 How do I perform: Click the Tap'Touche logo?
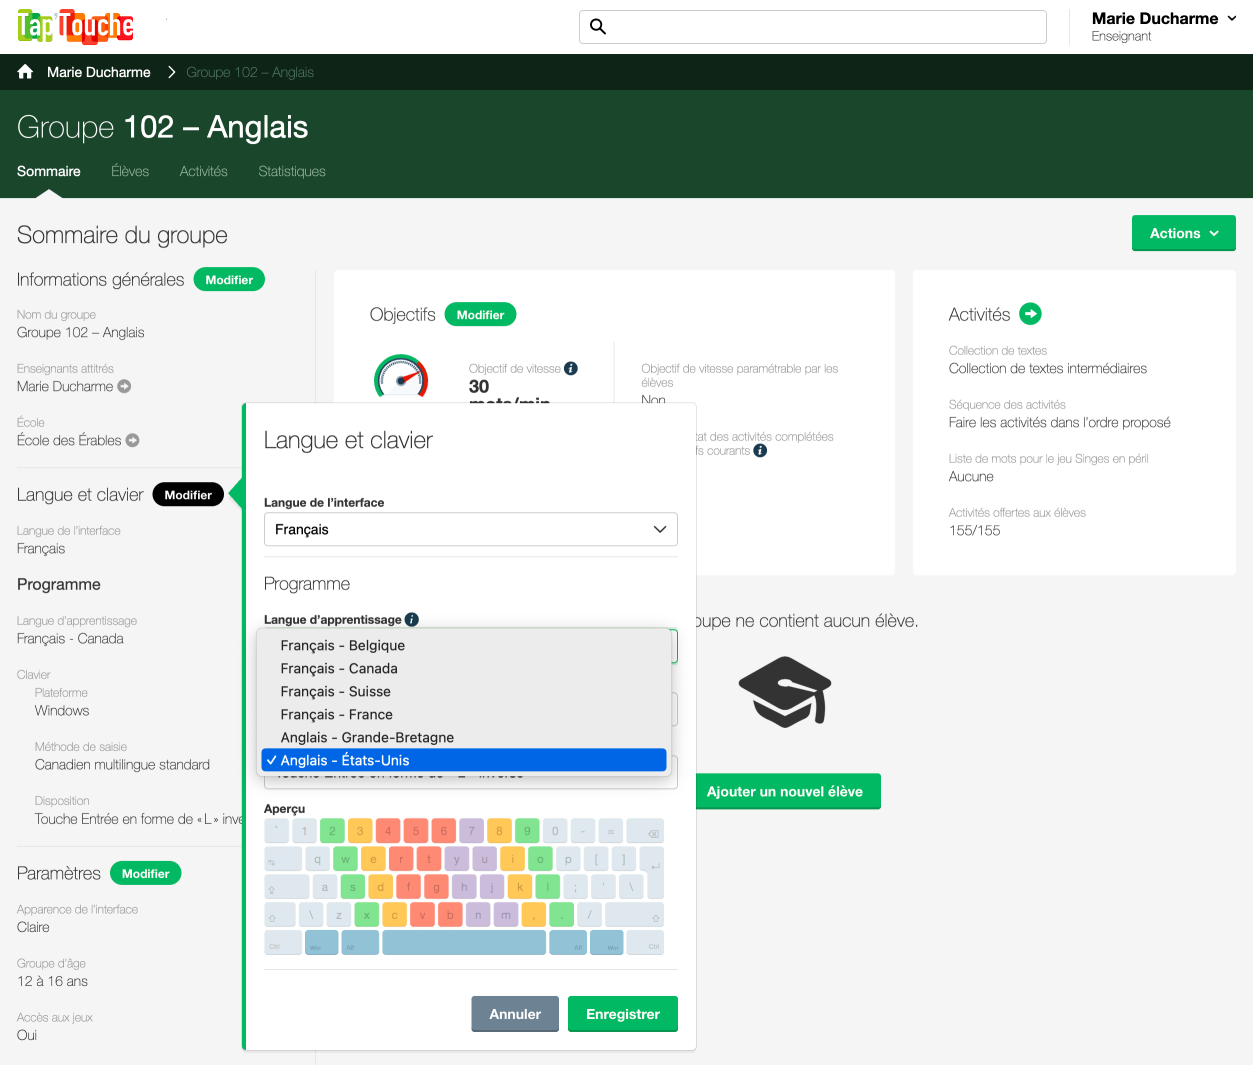click(76, 26)
